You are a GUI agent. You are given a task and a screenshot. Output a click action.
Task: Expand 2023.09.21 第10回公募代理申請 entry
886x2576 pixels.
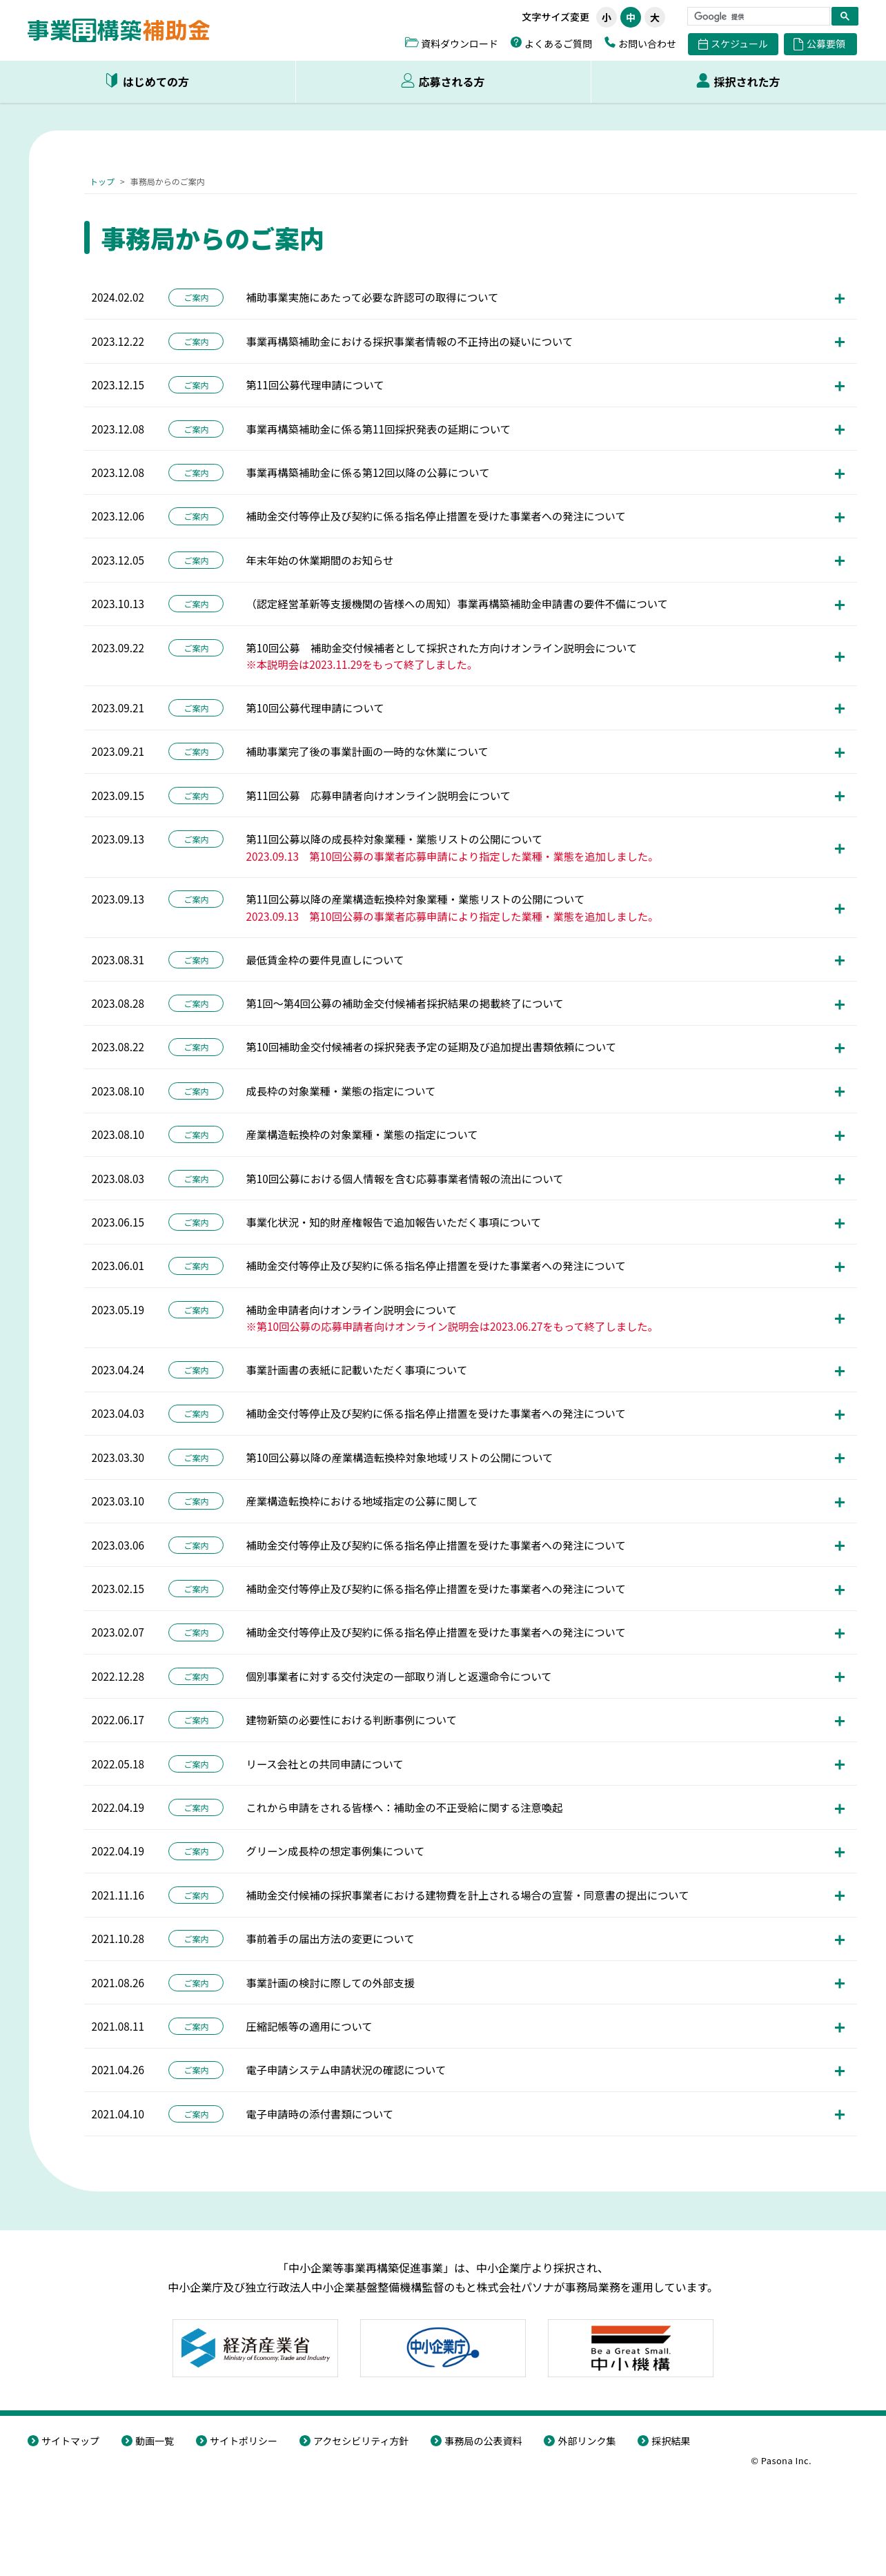point(839,709)
